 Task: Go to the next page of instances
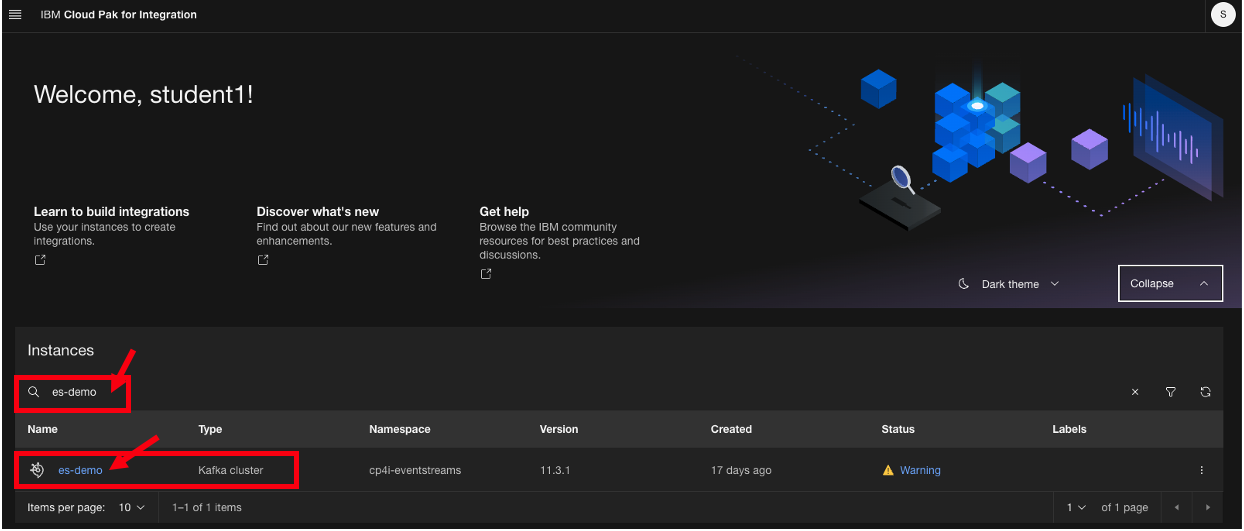tap(1208, 508)
